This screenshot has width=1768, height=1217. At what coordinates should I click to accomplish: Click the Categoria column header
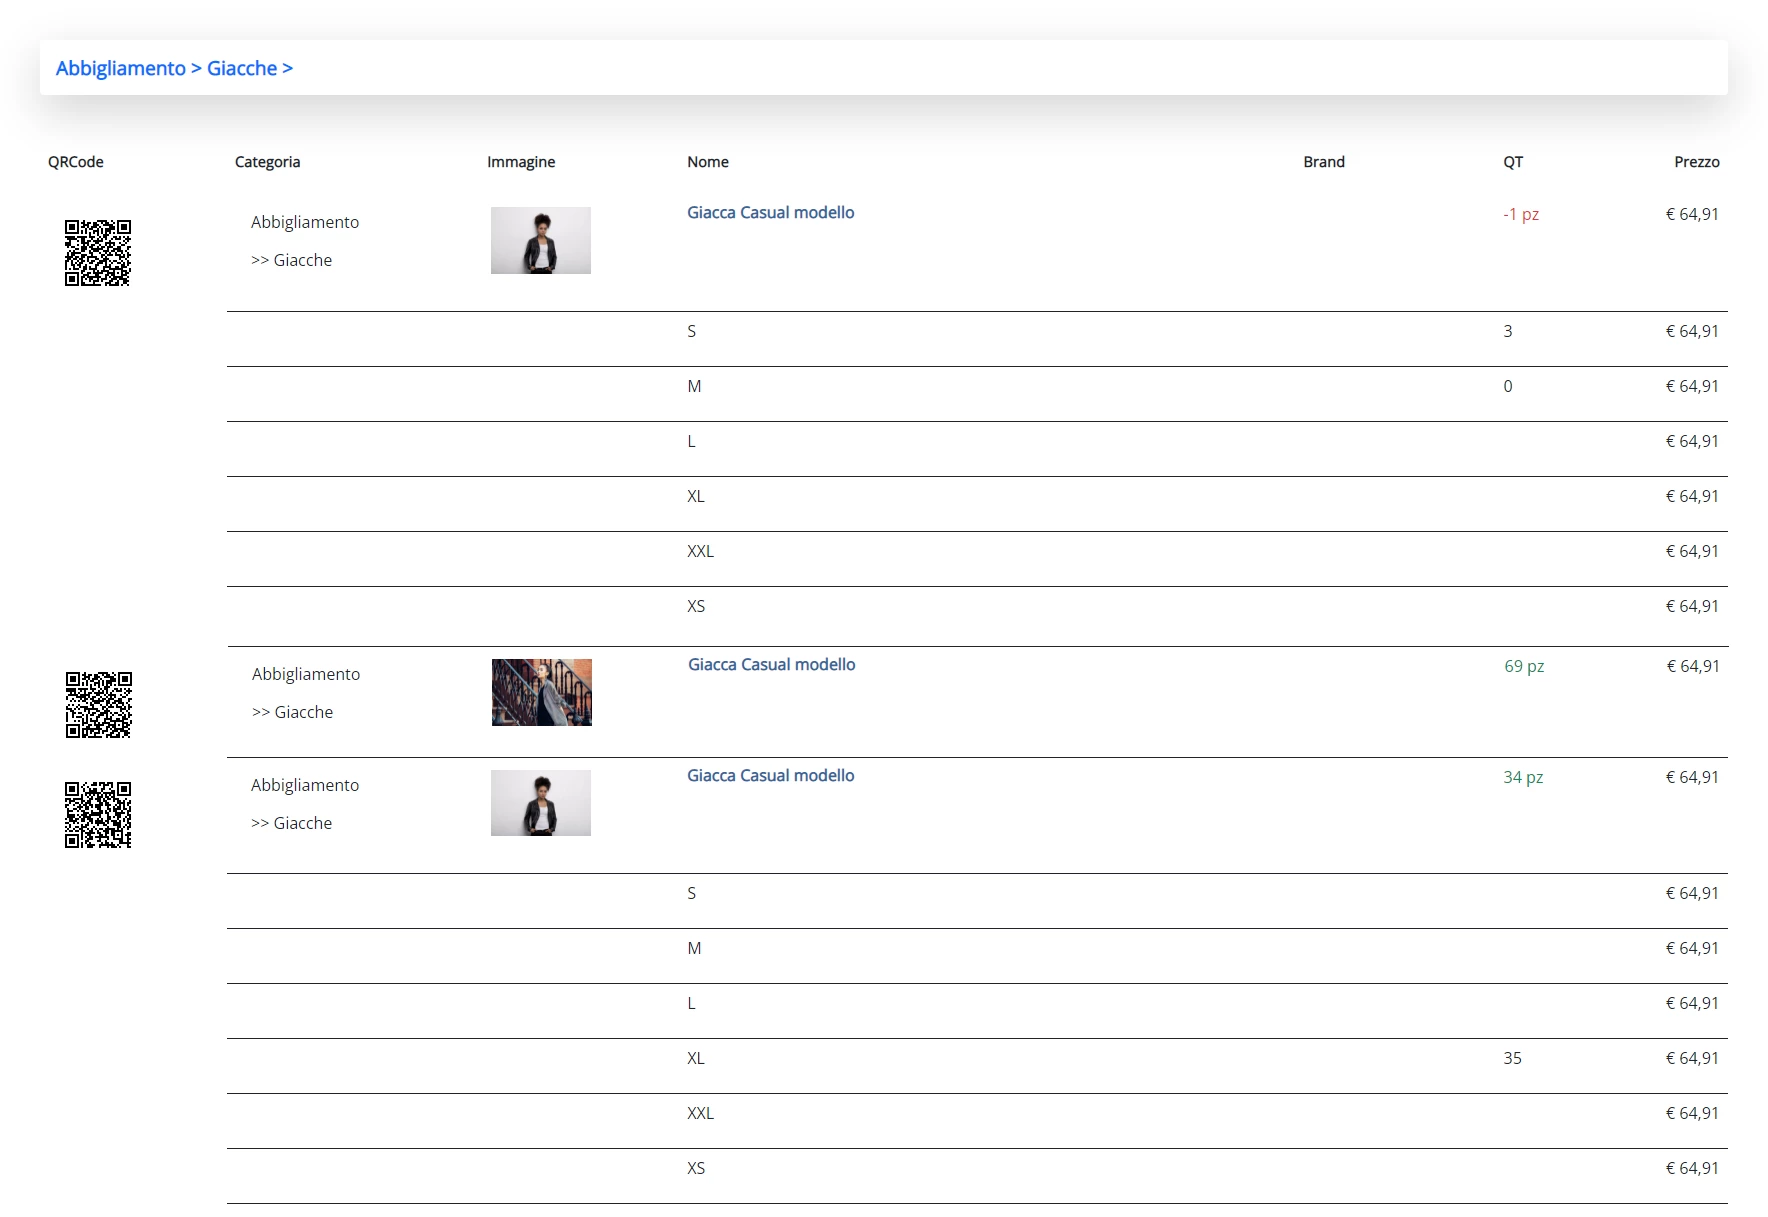point(267,162)
